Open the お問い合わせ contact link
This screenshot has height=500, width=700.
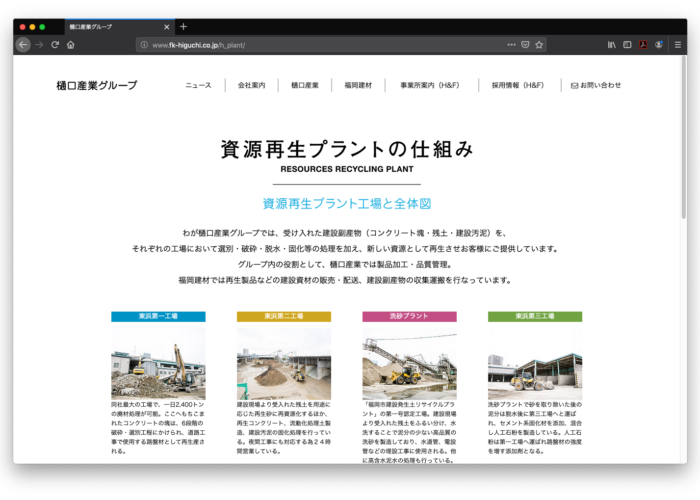pyautogui.click(x=596, y=86)
